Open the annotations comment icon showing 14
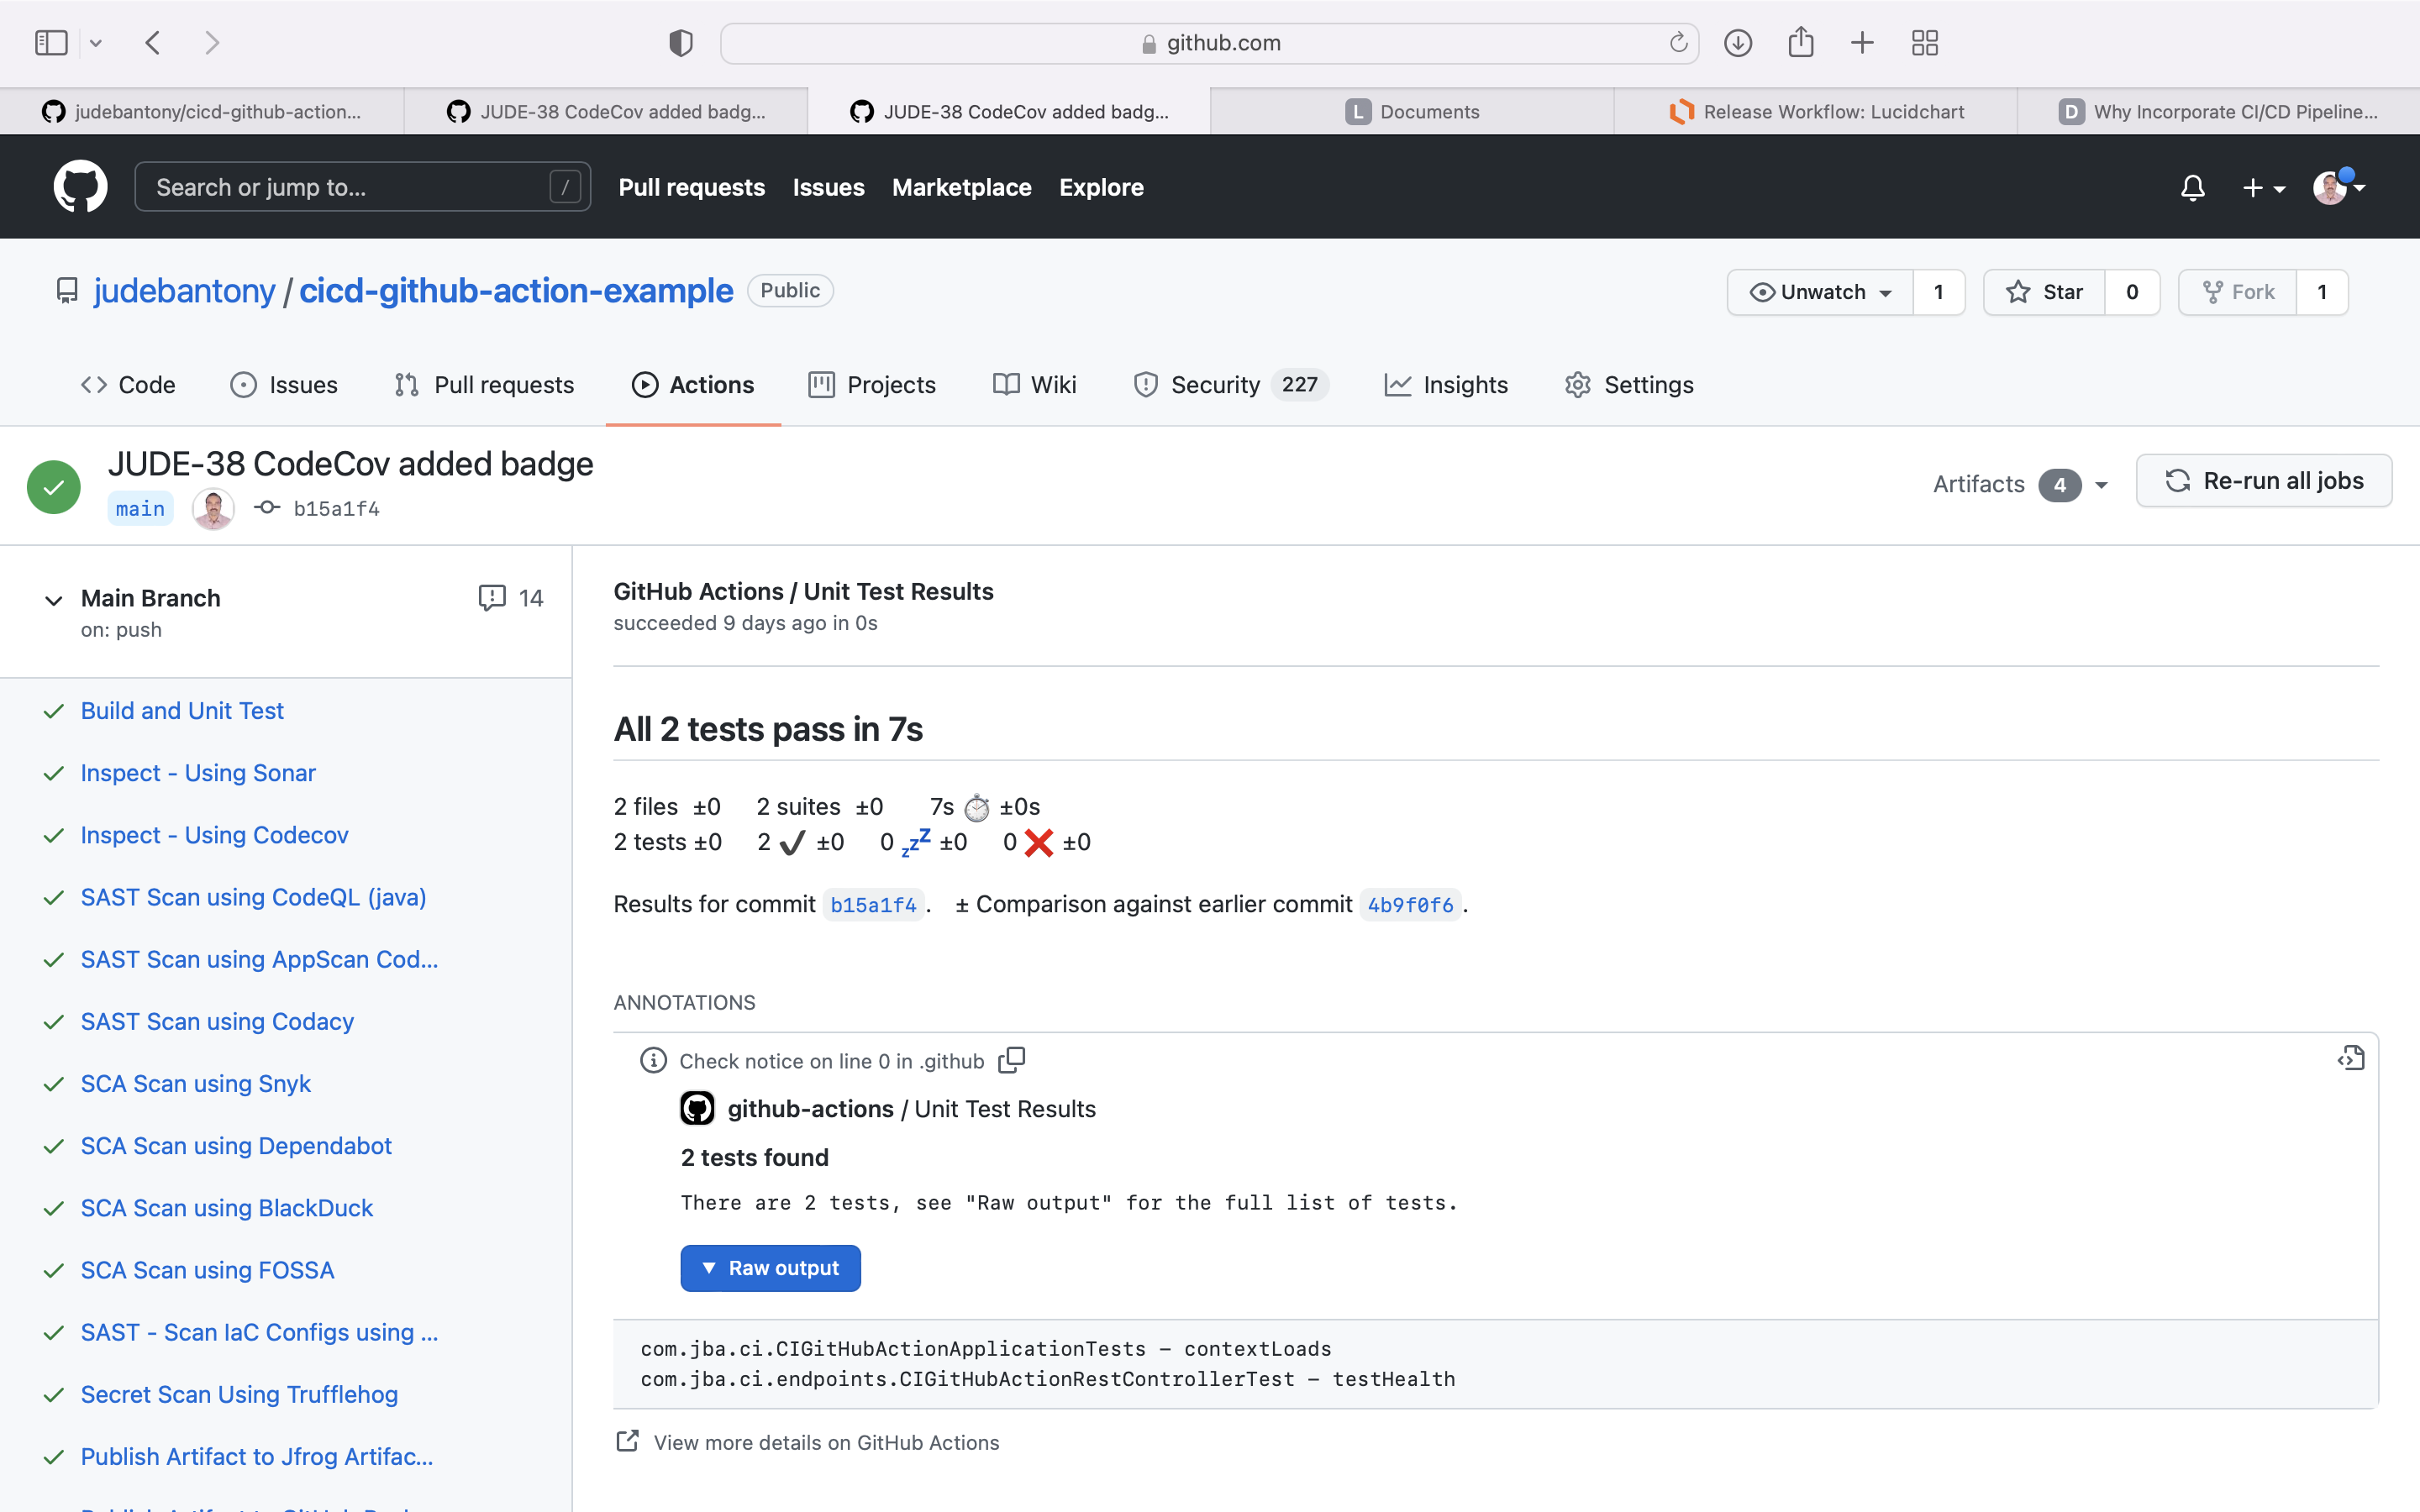The height and width of the screenshot is (1512, 2420). [x=510, y=598]
